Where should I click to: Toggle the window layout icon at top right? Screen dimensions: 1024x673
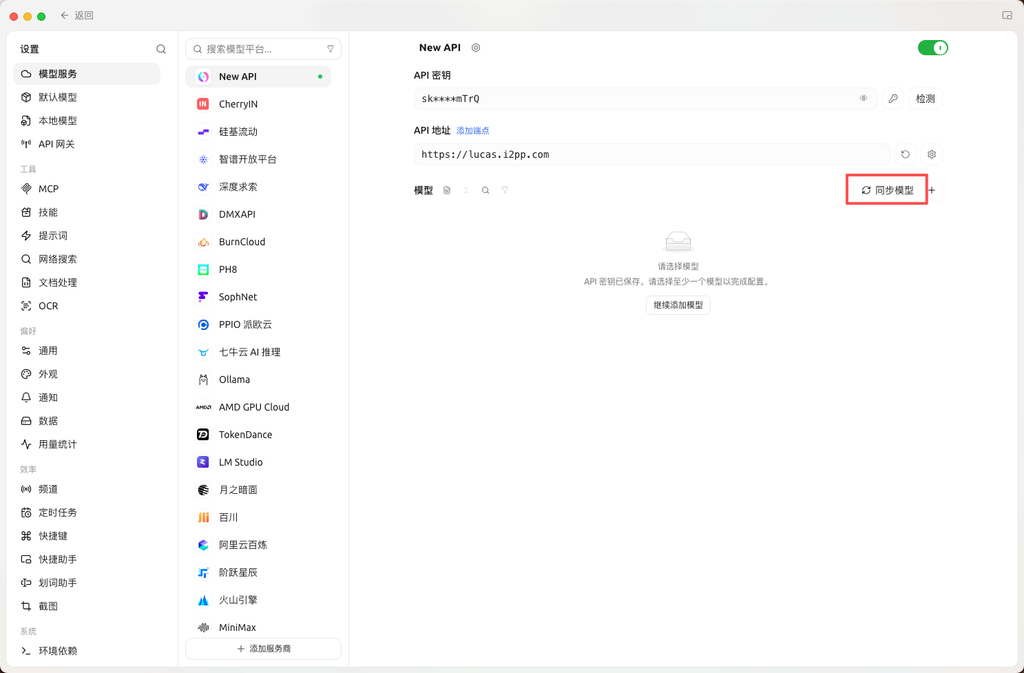[1006, 15]
